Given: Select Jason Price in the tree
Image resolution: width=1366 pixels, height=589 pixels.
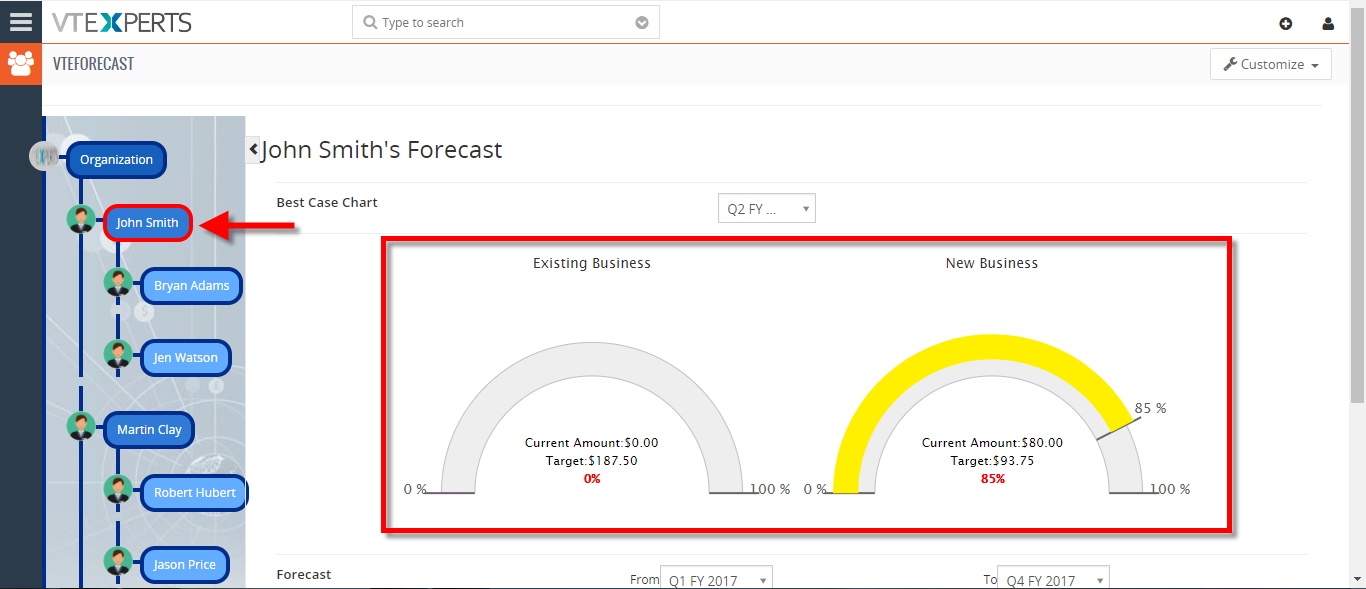Looking at the screenshot, I should [184, 565].
